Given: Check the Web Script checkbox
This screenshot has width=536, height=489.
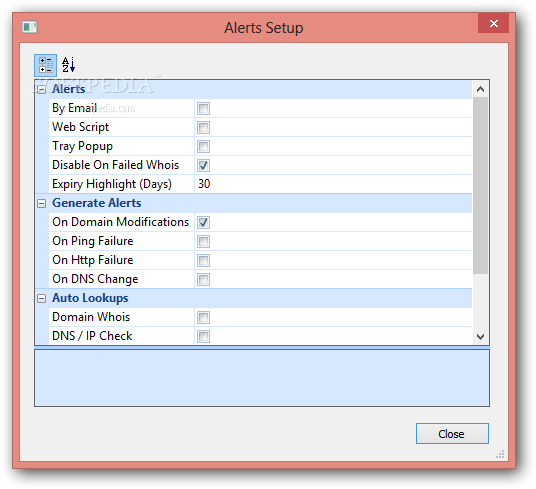Looking at the screenshot, I should (203, 127).
